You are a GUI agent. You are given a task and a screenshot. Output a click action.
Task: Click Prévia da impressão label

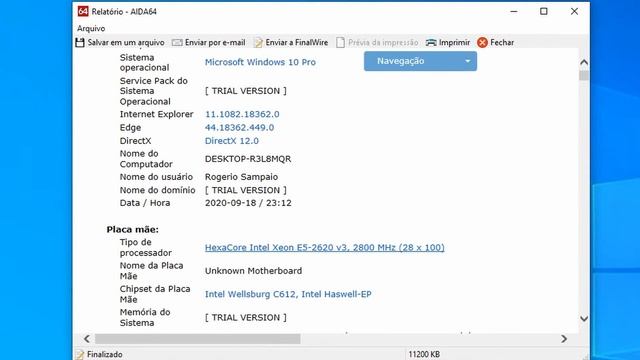point(383,42)
